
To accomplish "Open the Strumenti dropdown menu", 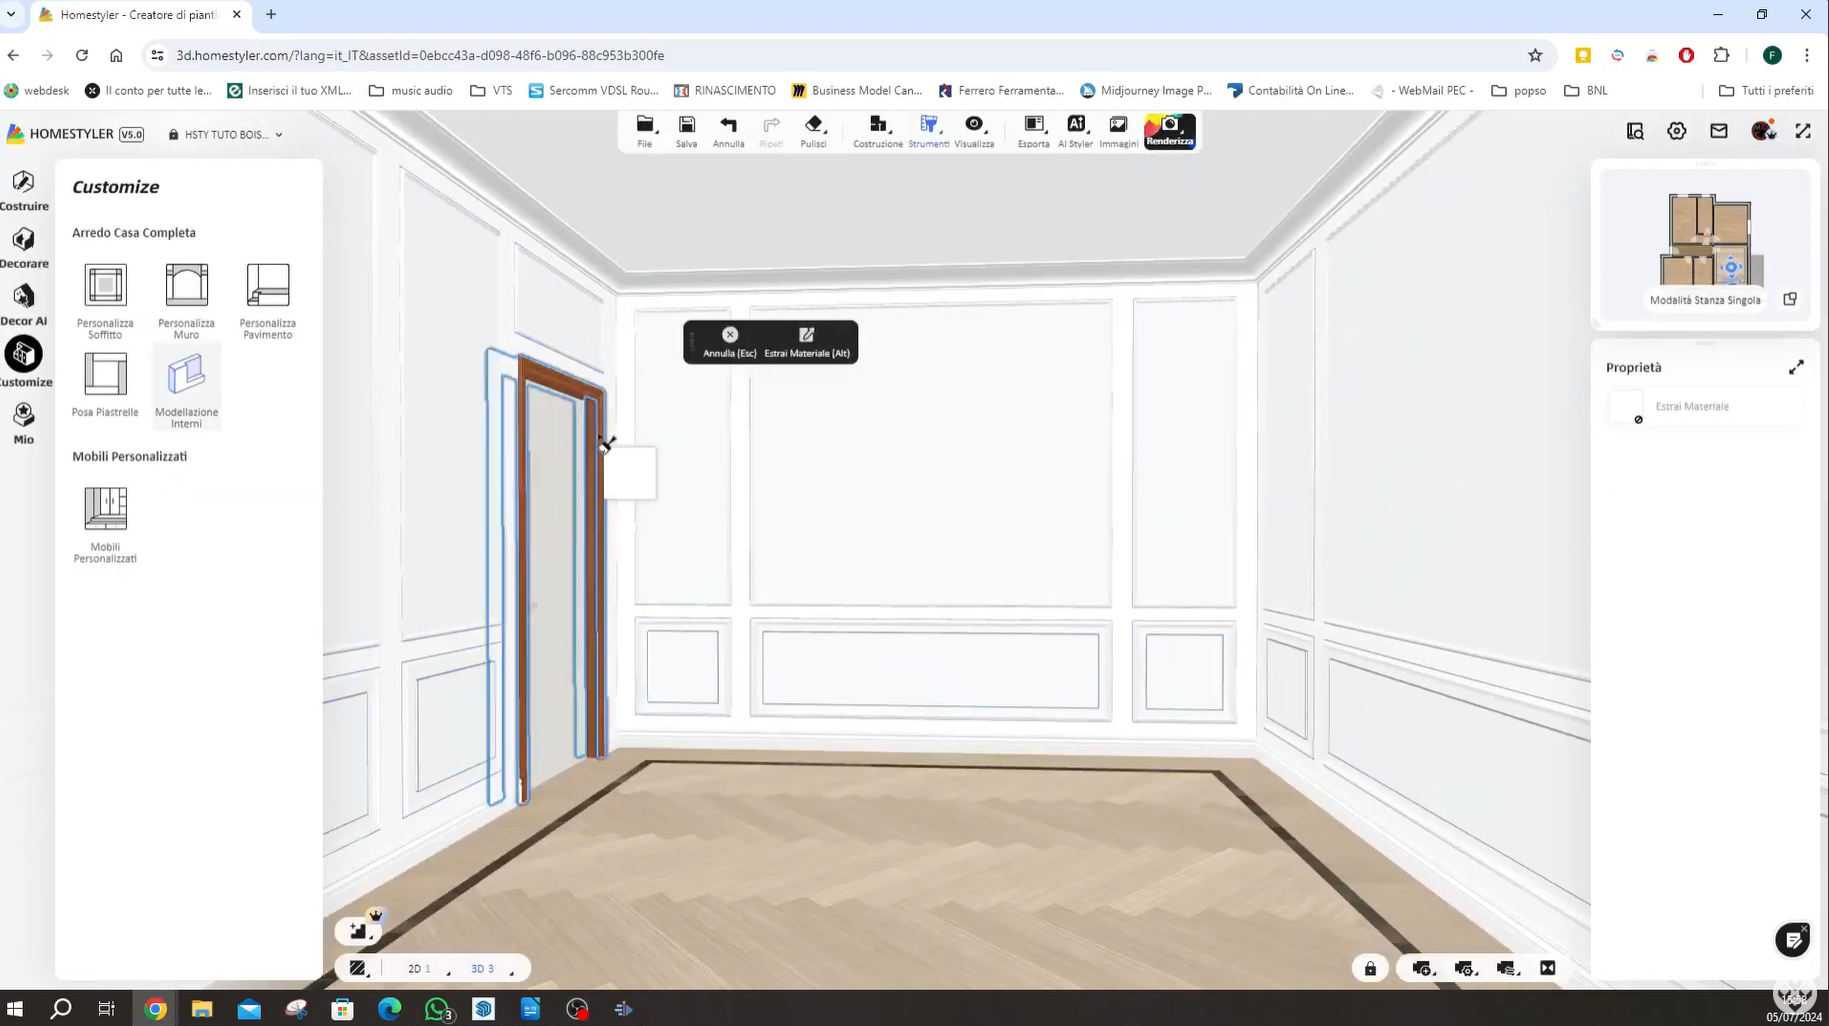I will pyautogui.click(x=929, y=130).
